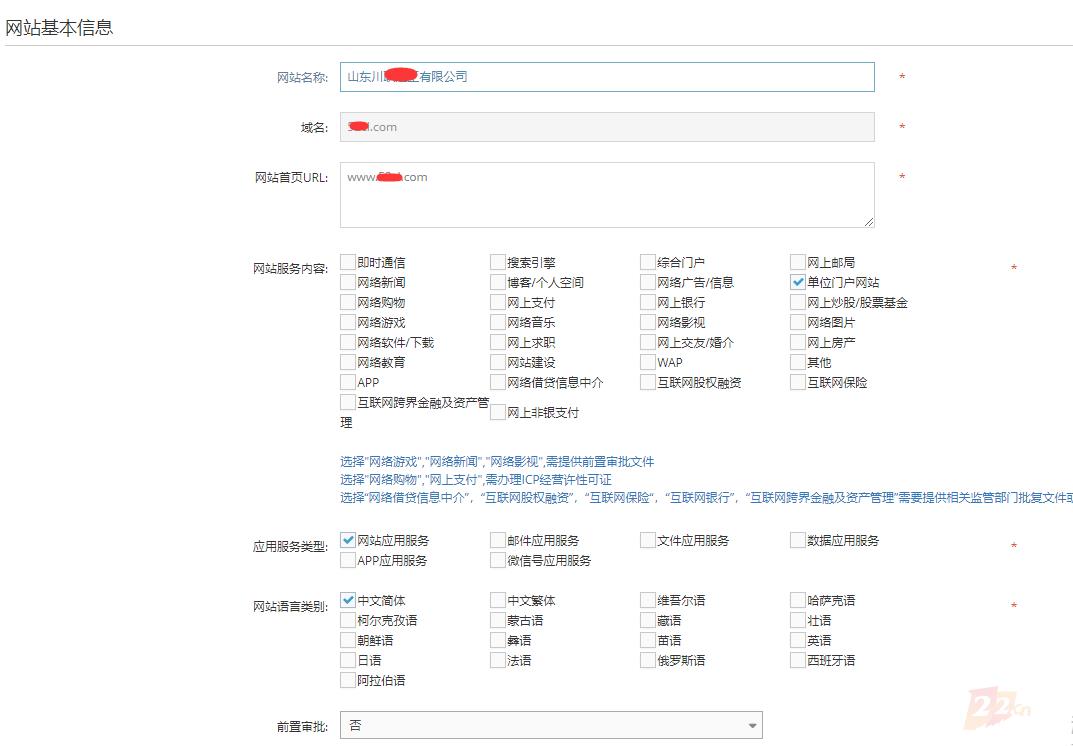The width and height of the screenshot is (1073, 746).
Task: Enable the 即时通信 service checkbox
Action: point(347,261)
